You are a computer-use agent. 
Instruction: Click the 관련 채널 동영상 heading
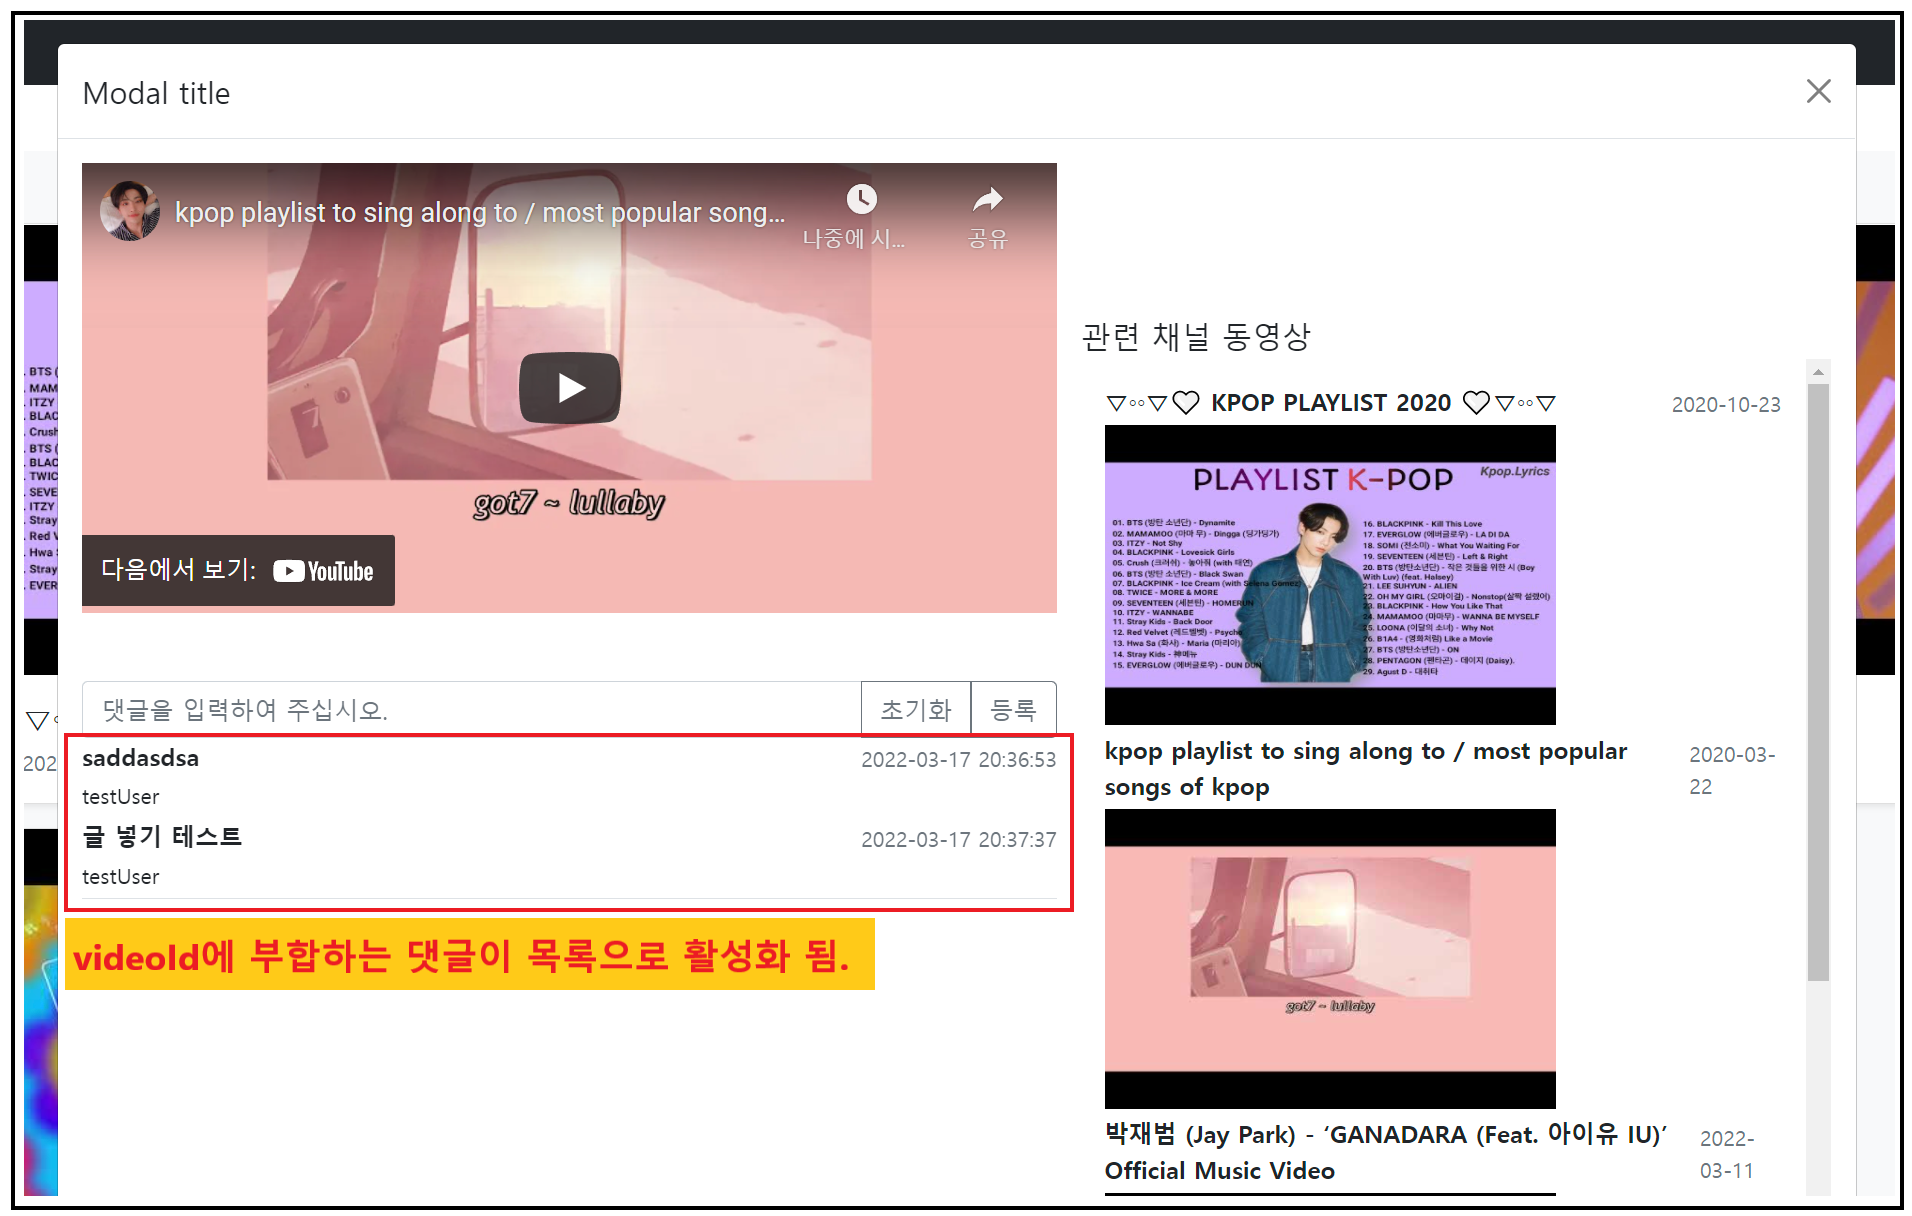[x=1196, y=337]
